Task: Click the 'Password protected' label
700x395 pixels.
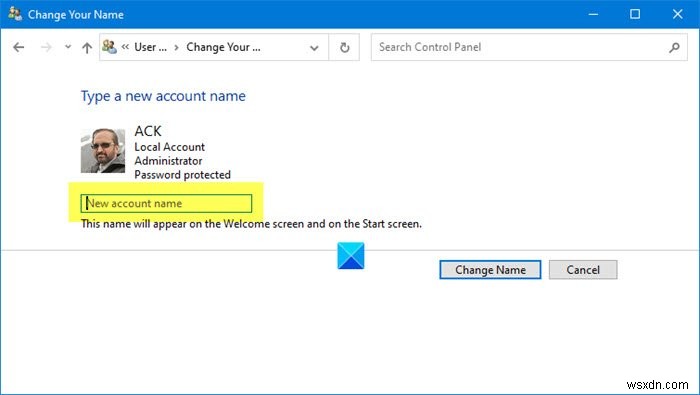Action: pos(183,175)
